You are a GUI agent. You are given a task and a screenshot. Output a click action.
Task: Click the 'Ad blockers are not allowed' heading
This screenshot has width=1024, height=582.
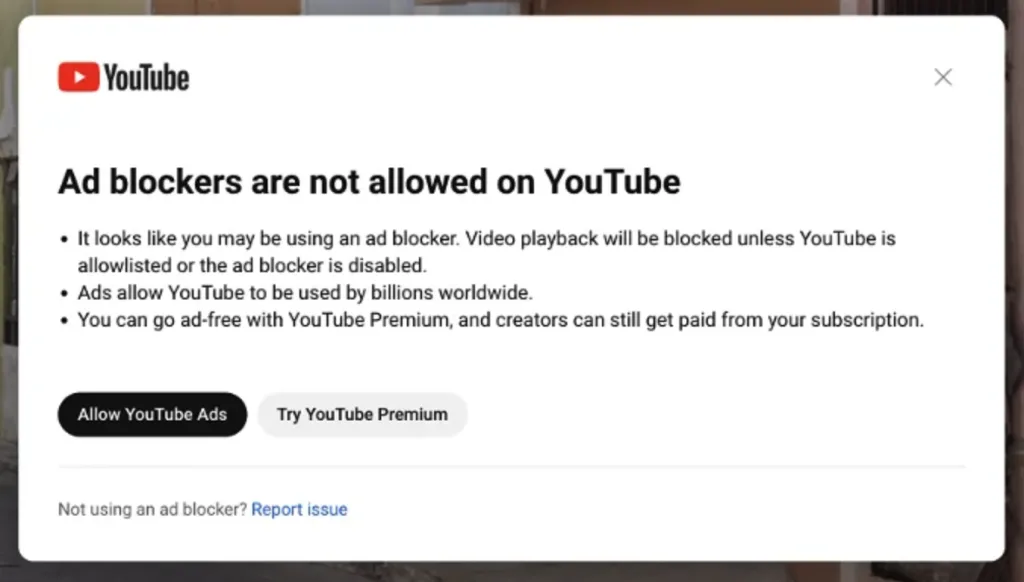pos(369,182)
